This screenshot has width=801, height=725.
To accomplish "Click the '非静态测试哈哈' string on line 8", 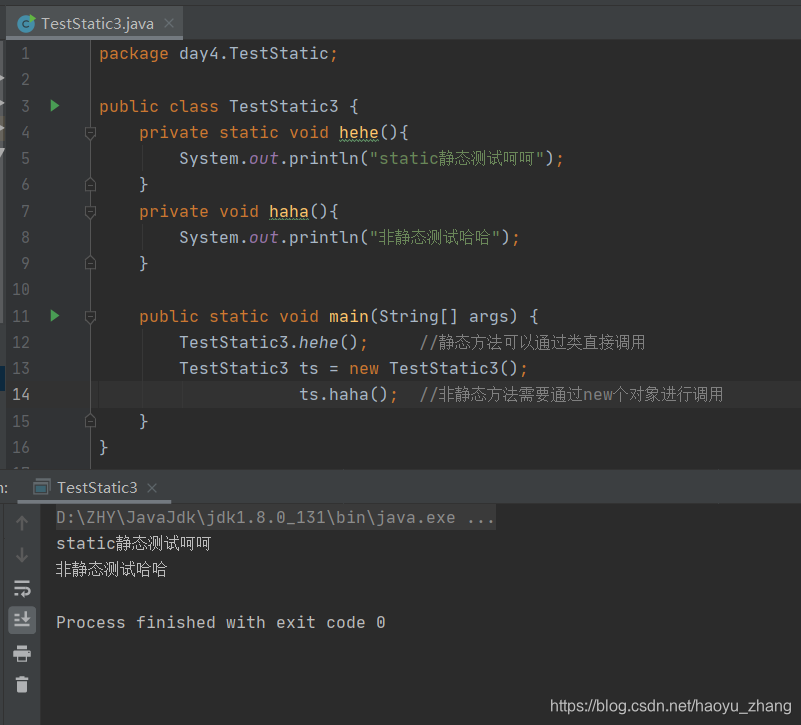I will pos(434,238).
